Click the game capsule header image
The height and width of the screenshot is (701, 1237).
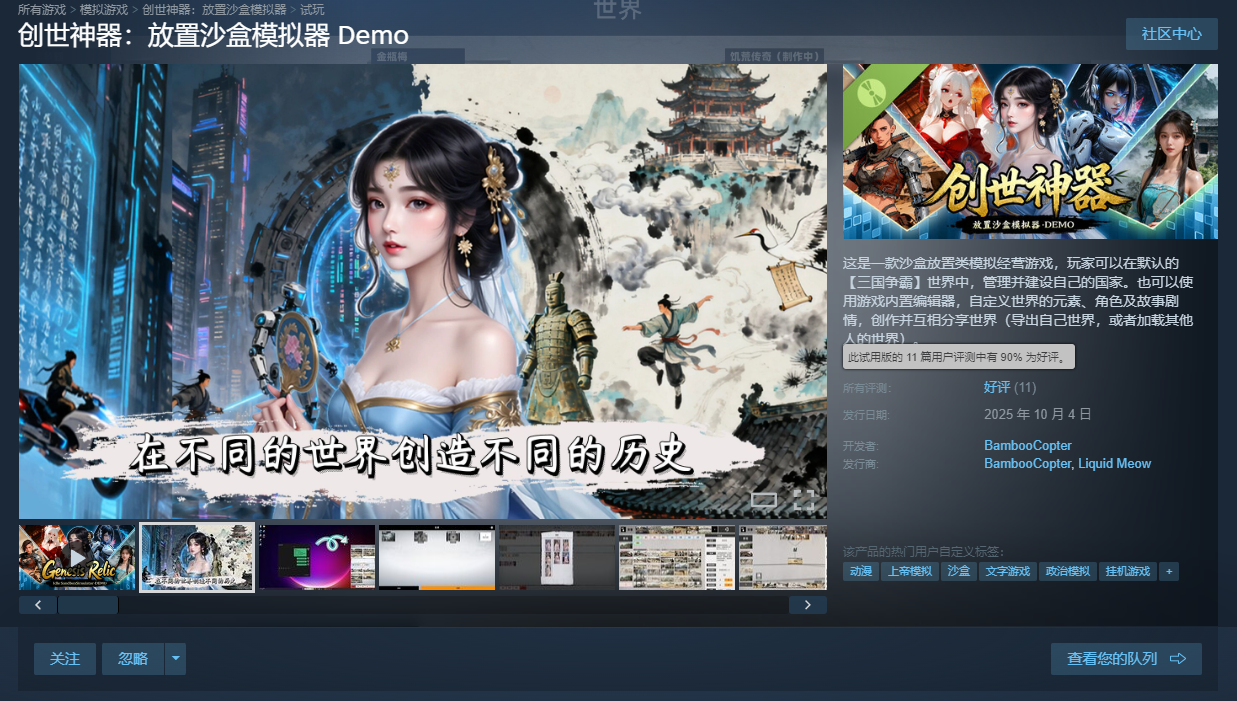[x=1030, y=152]
